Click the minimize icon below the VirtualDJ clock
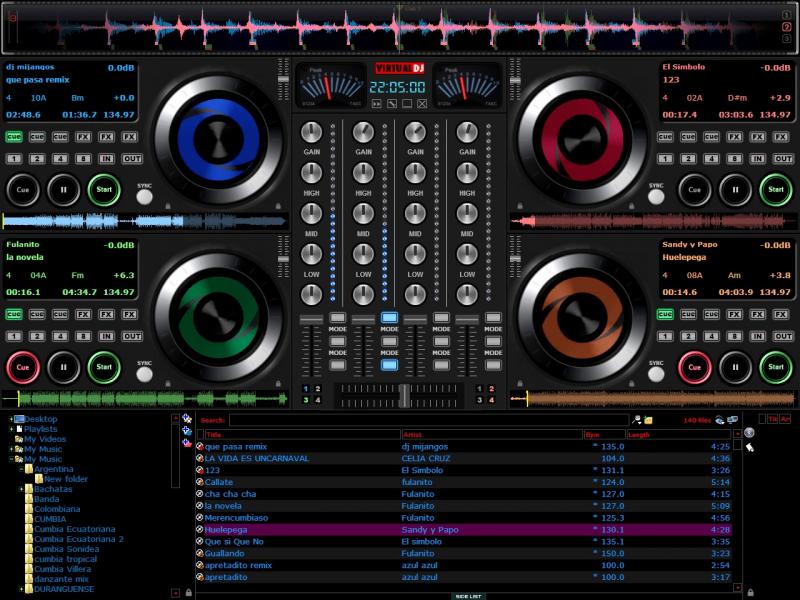The height and width of the screenshot is (600, 800). point(407,104)
